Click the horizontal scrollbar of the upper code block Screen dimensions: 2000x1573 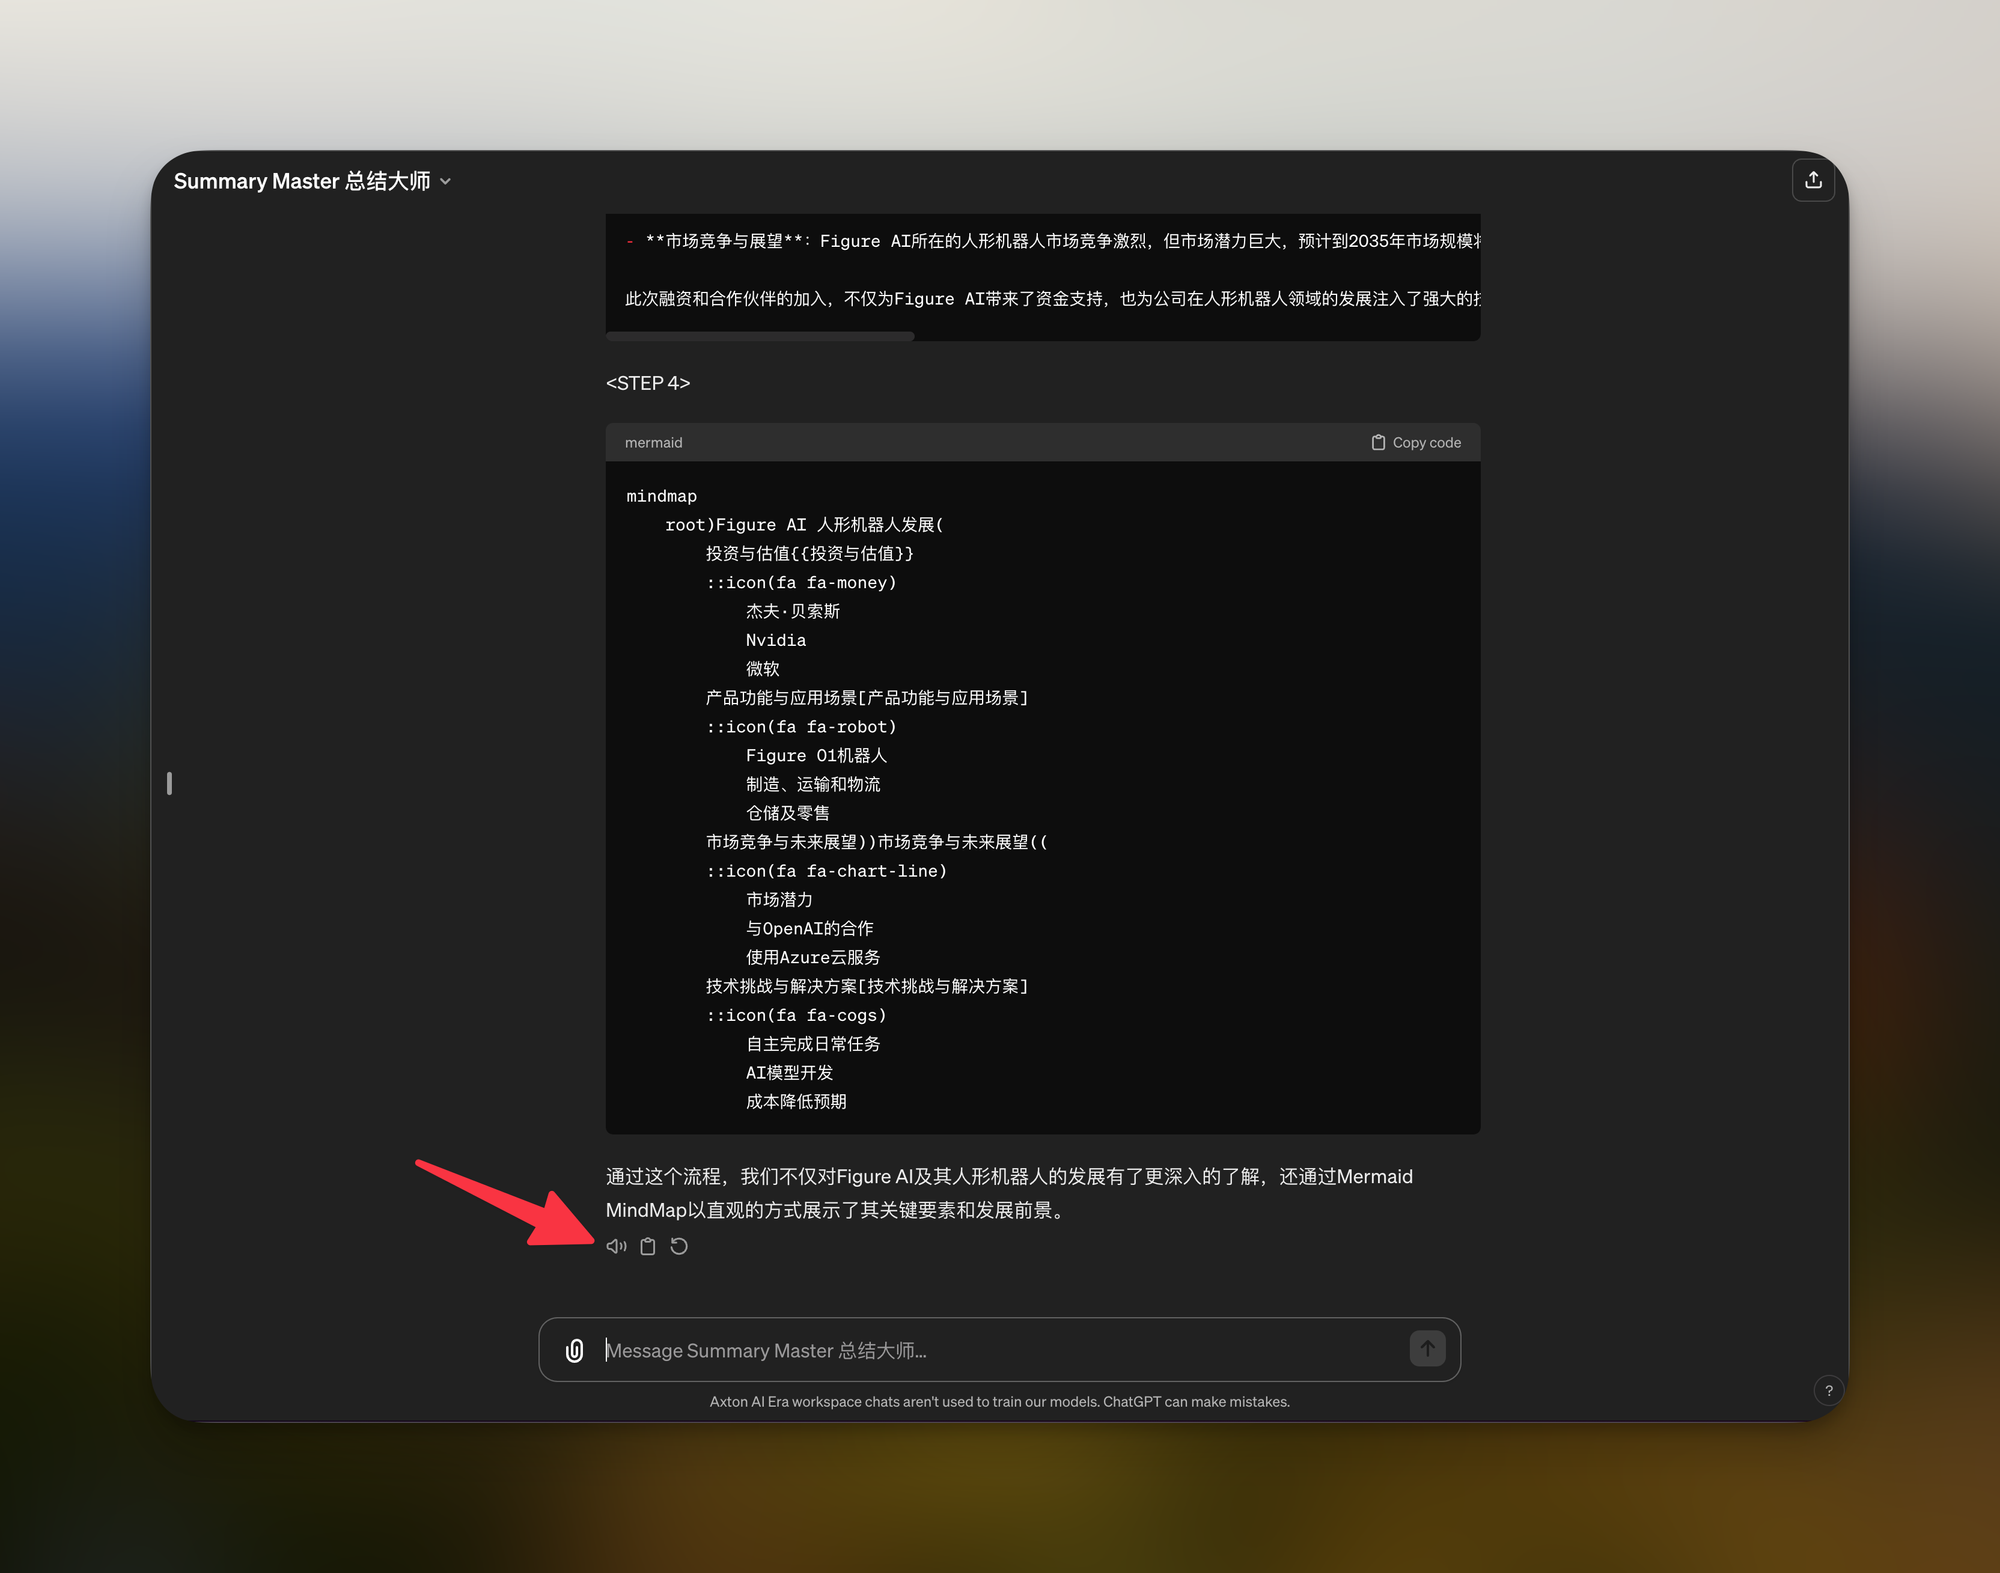pyautogui.click(x=760, y=336)
